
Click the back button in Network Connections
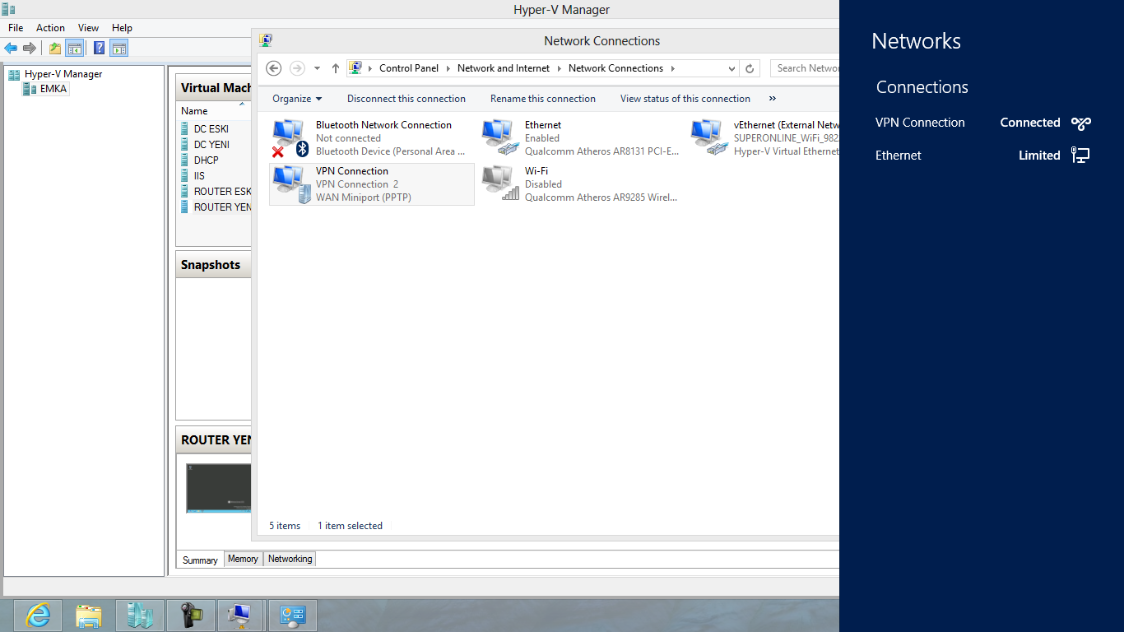[274, 68]
